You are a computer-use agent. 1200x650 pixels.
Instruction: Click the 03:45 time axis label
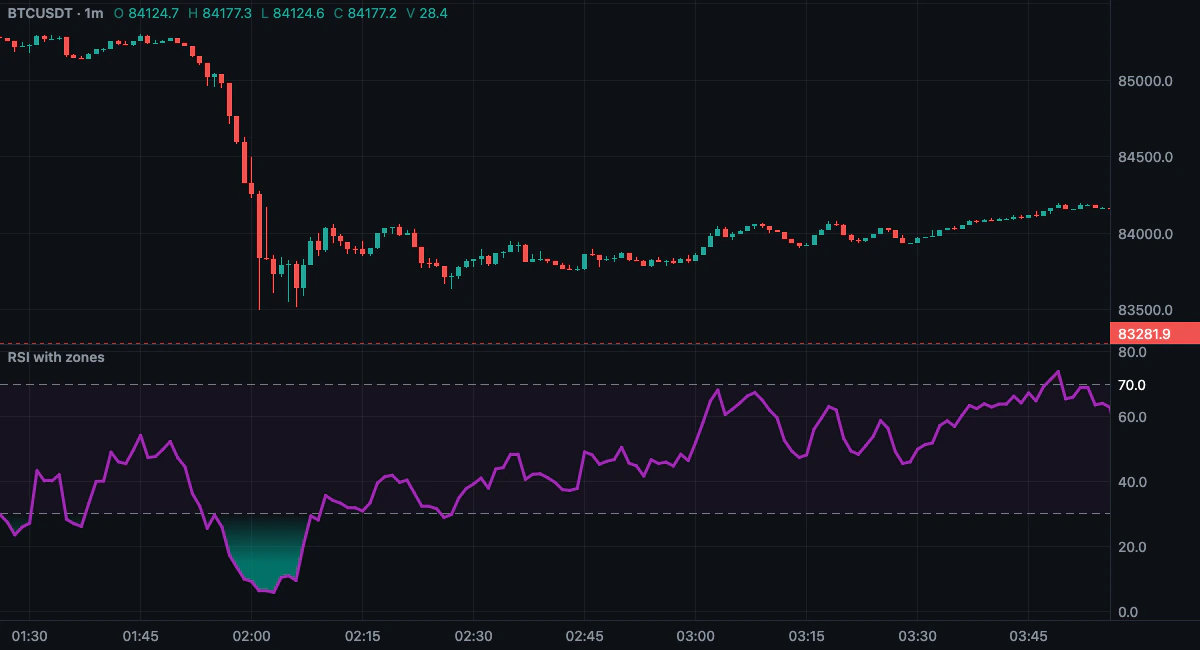tap(1028, 637)
